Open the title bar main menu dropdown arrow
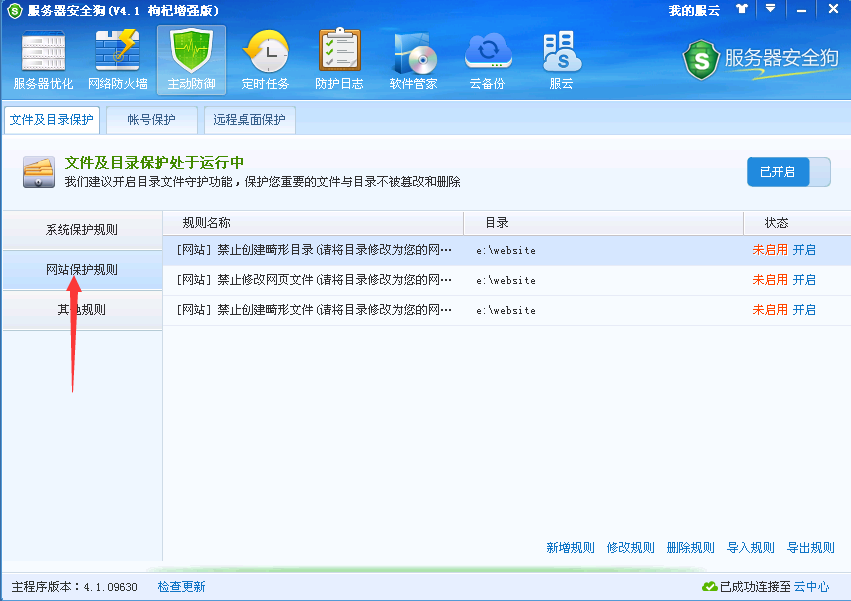 (769, 9)
